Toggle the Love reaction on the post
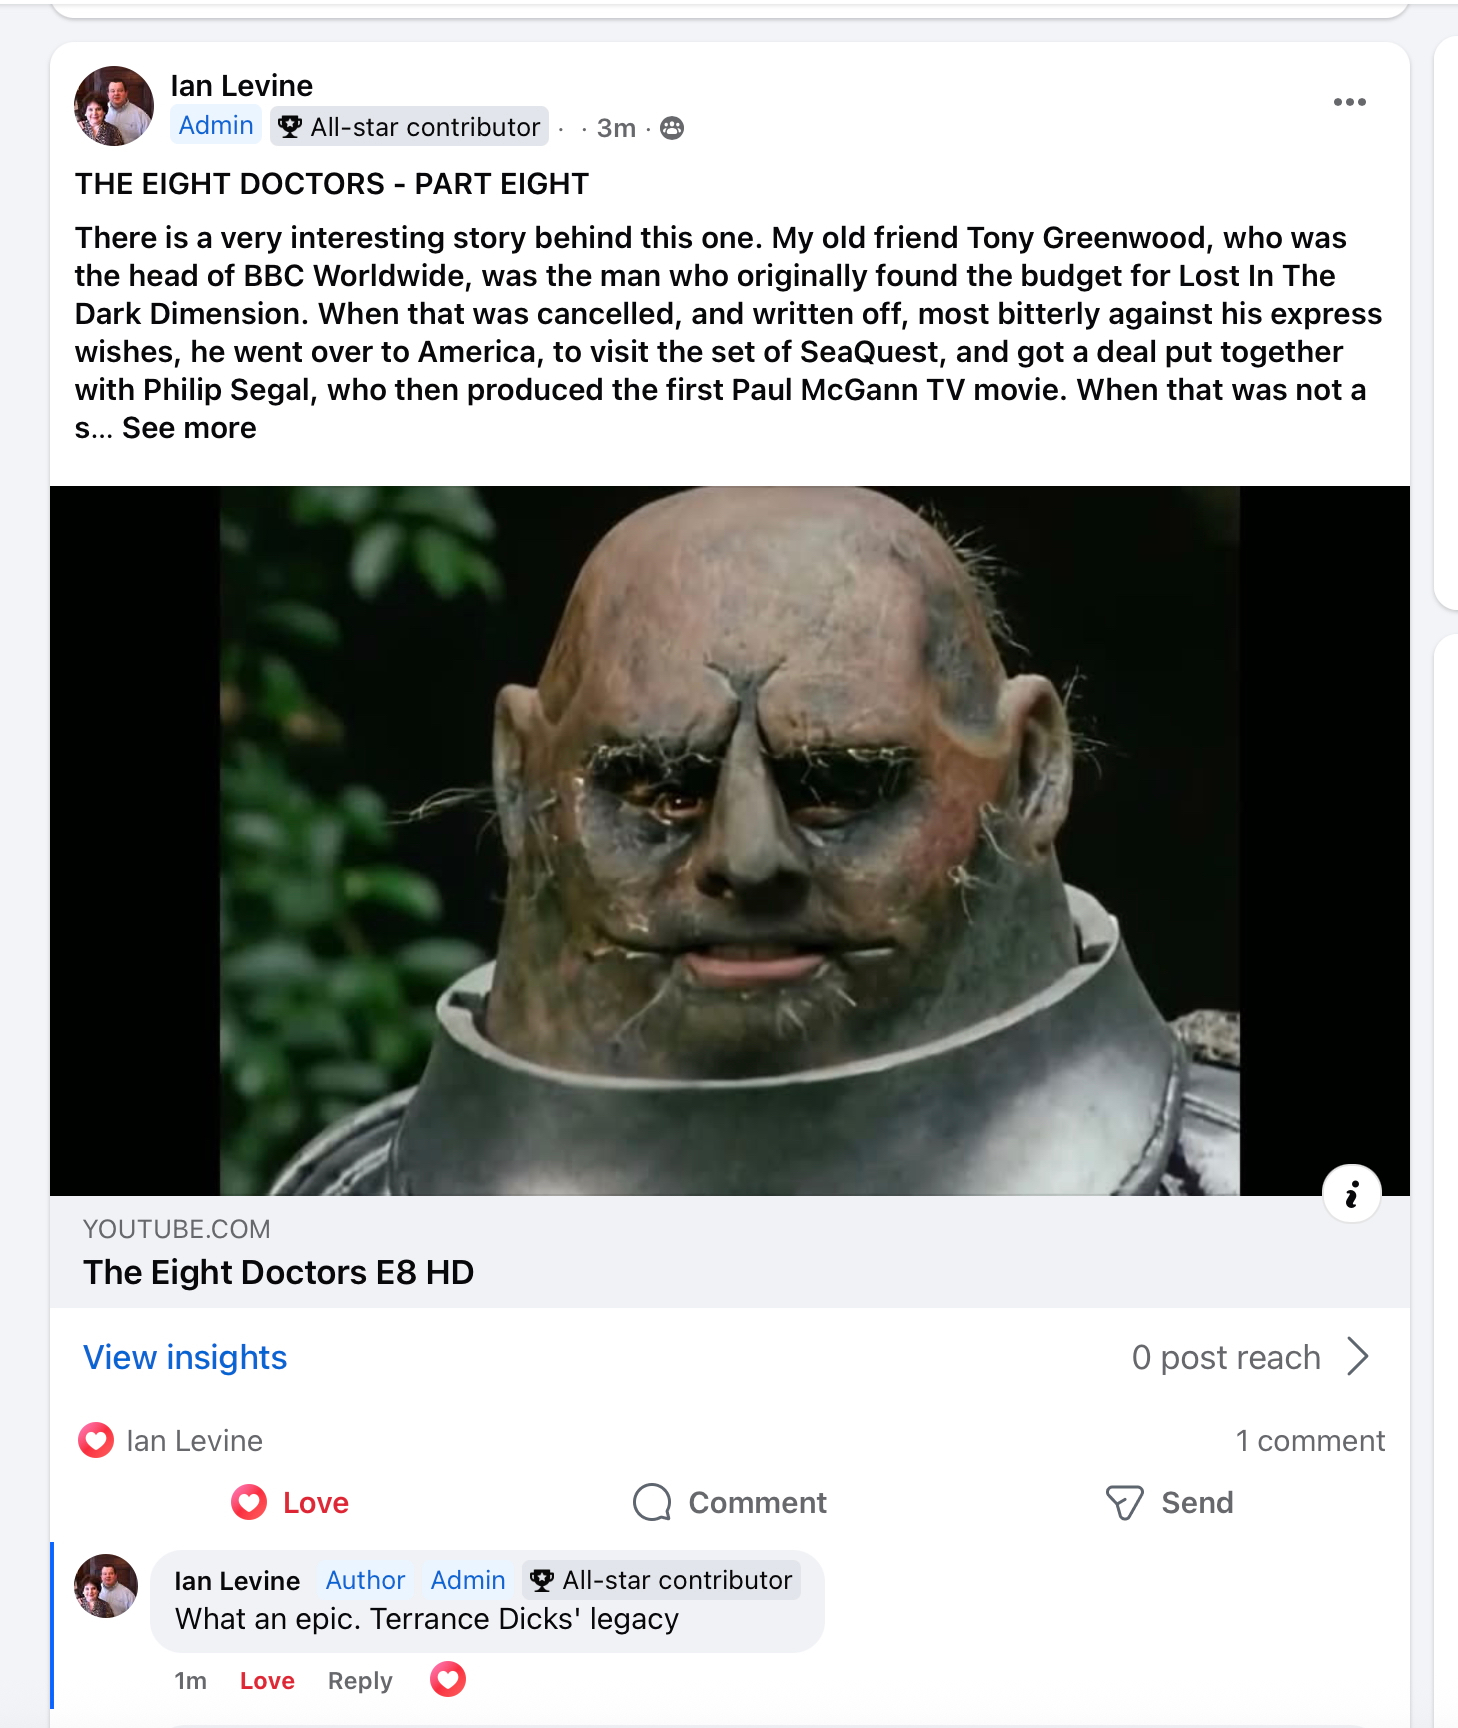Viewport: 1458px width, 1728px height. point(290,1502)
